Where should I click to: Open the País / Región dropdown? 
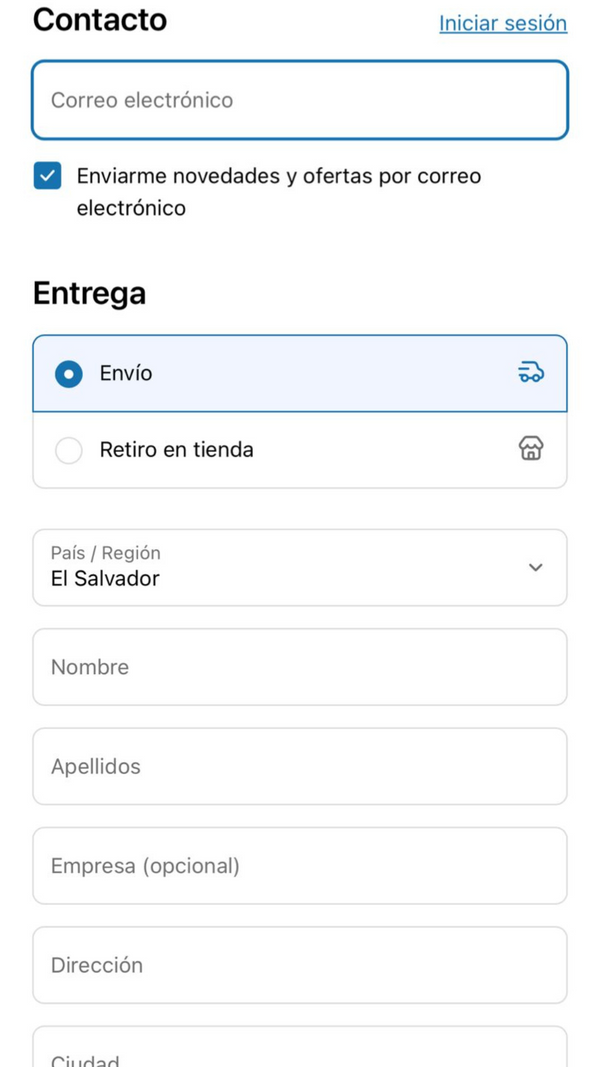[299, 567]
